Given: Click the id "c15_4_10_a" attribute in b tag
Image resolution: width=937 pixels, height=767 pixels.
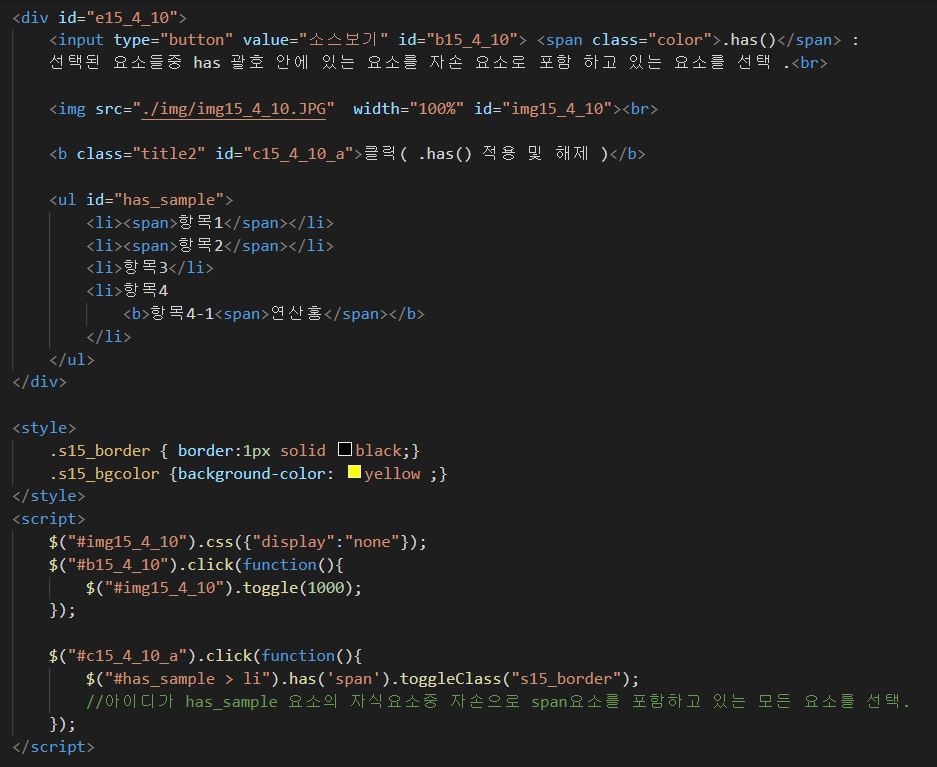Looking at the screenshot, I should coord(284,154).
